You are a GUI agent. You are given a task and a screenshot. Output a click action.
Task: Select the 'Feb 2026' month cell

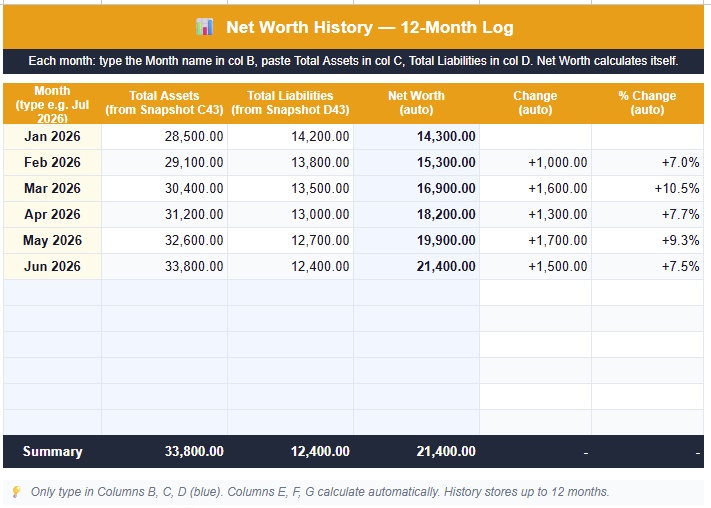[52, 162]
